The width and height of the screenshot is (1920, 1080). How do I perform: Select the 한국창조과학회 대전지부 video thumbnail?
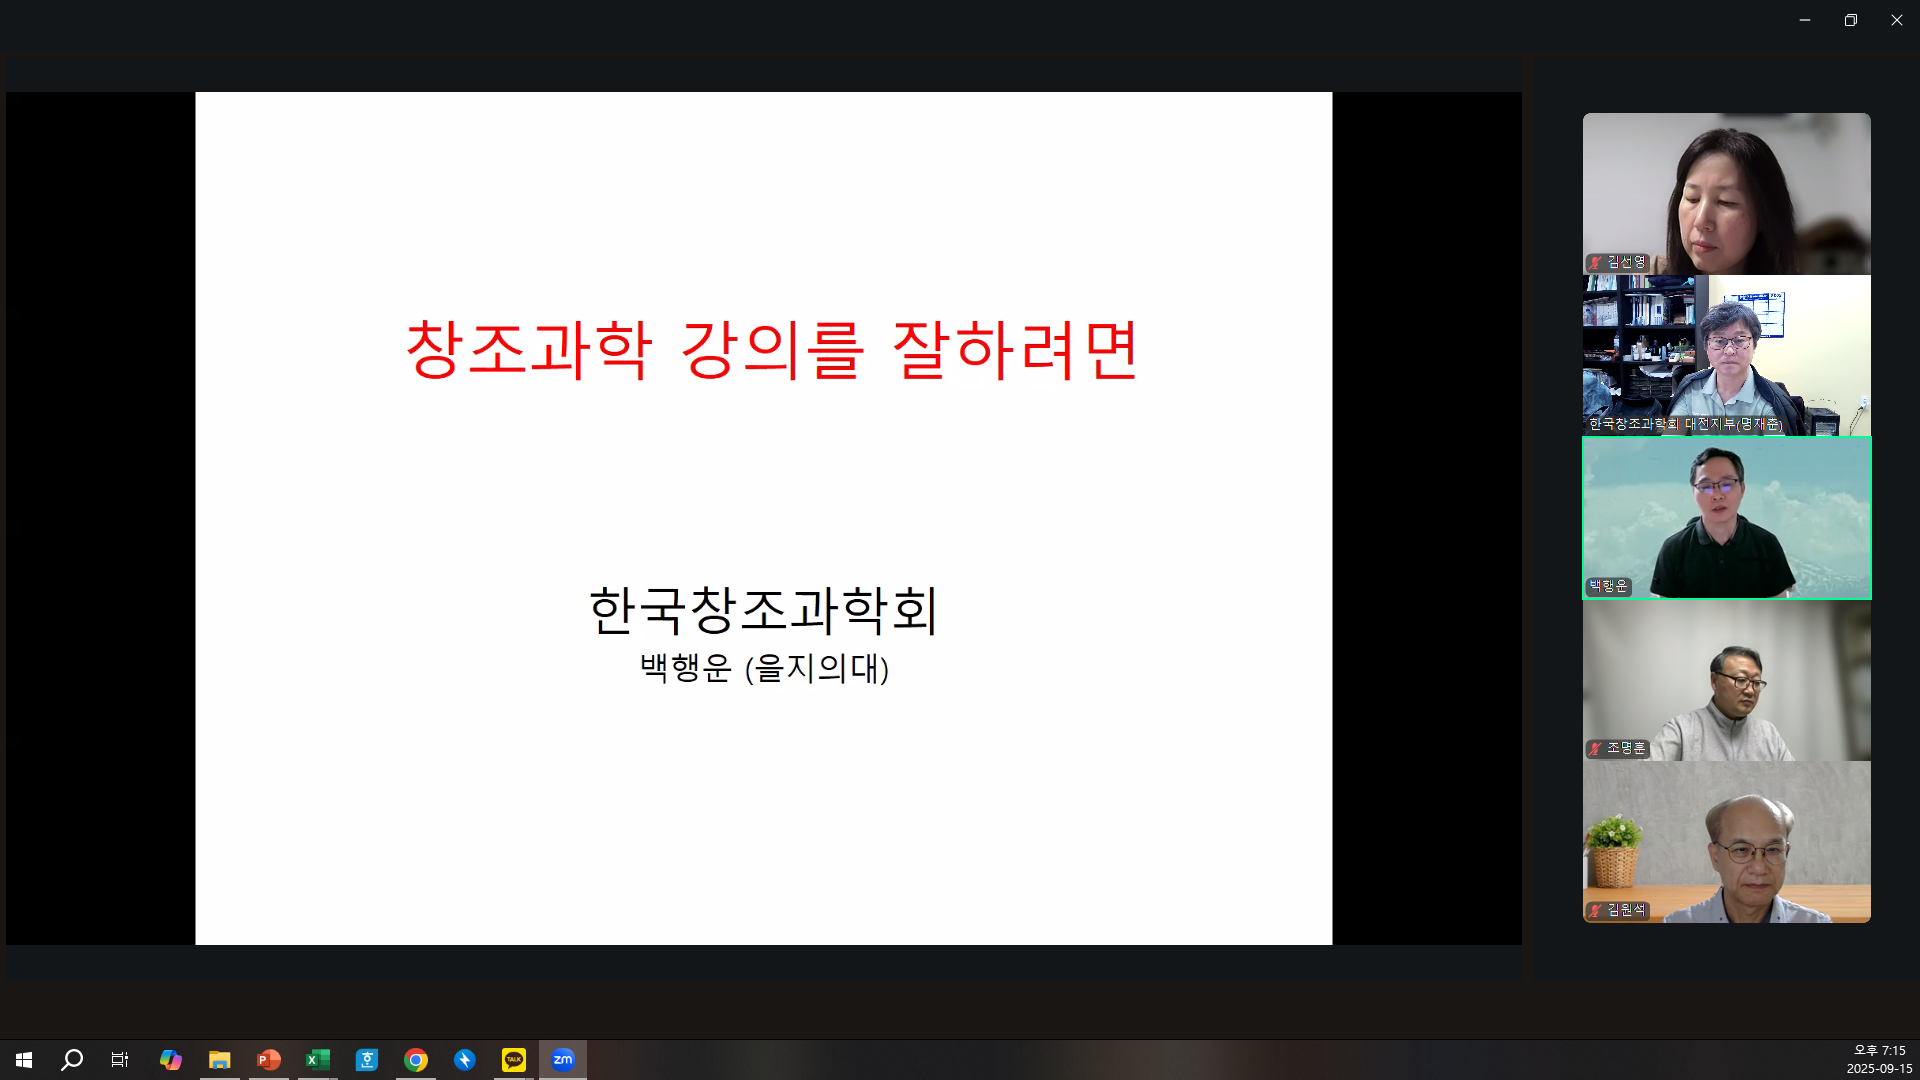click(x=1727, y=355)
